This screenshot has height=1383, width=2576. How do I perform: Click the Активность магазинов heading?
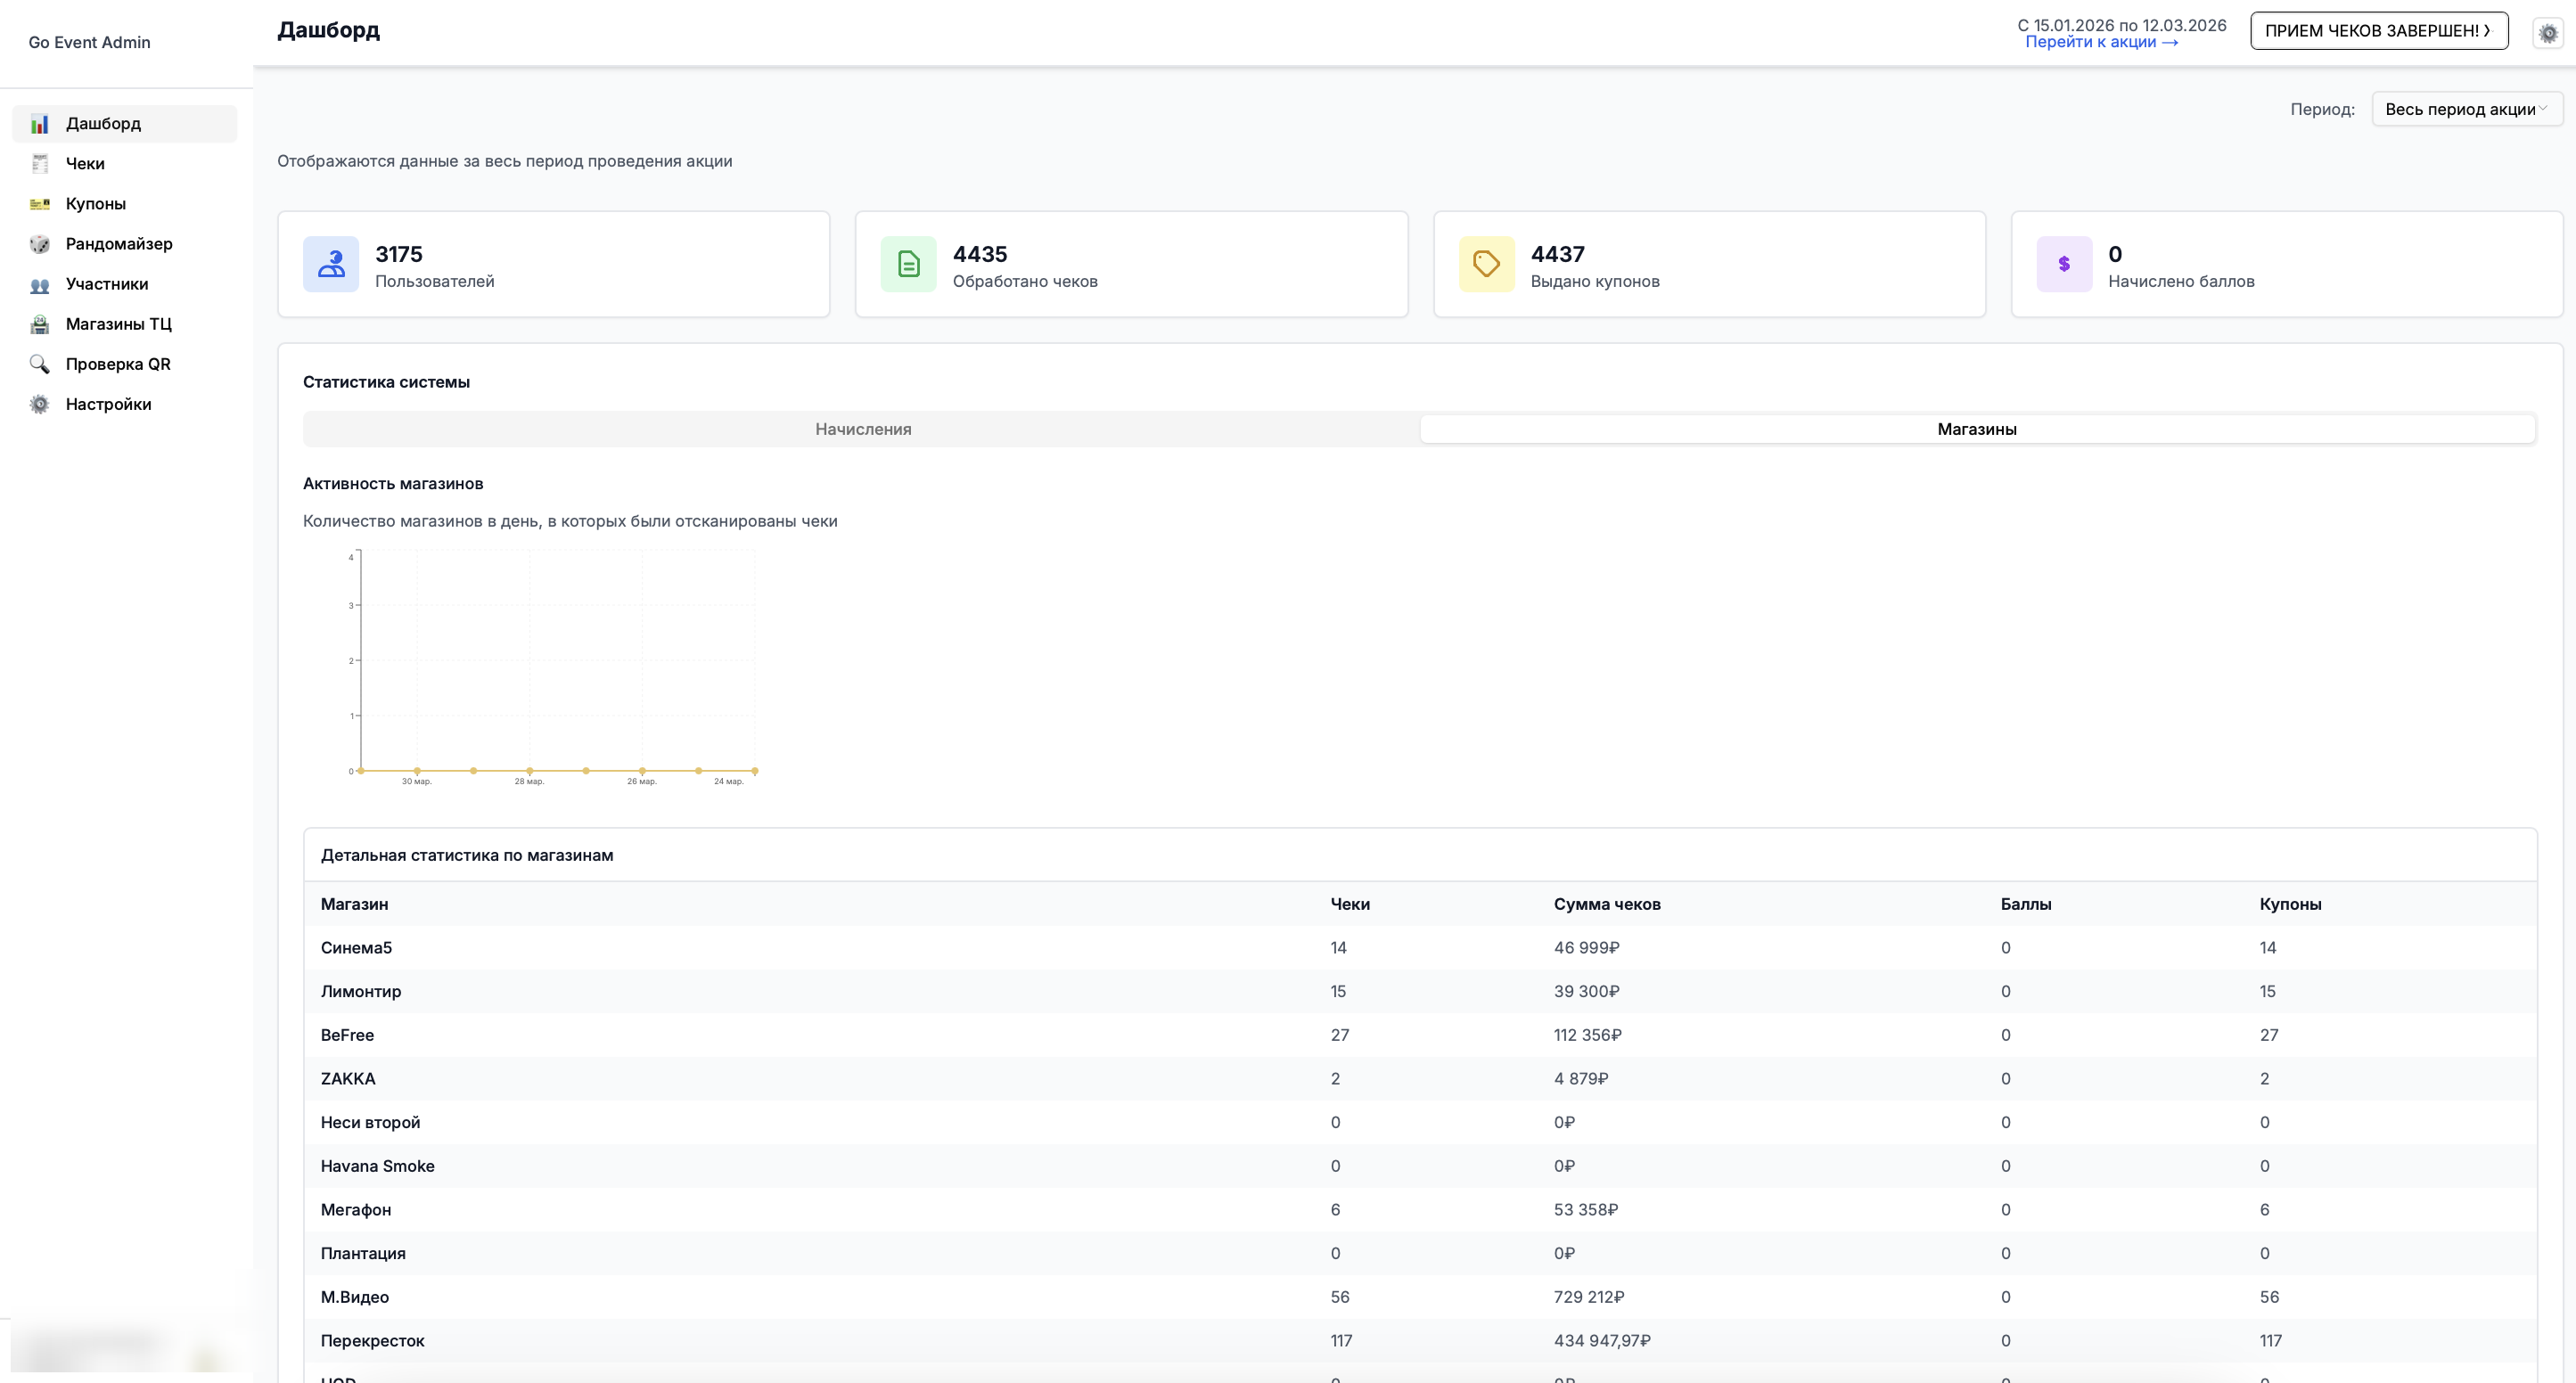393,484
